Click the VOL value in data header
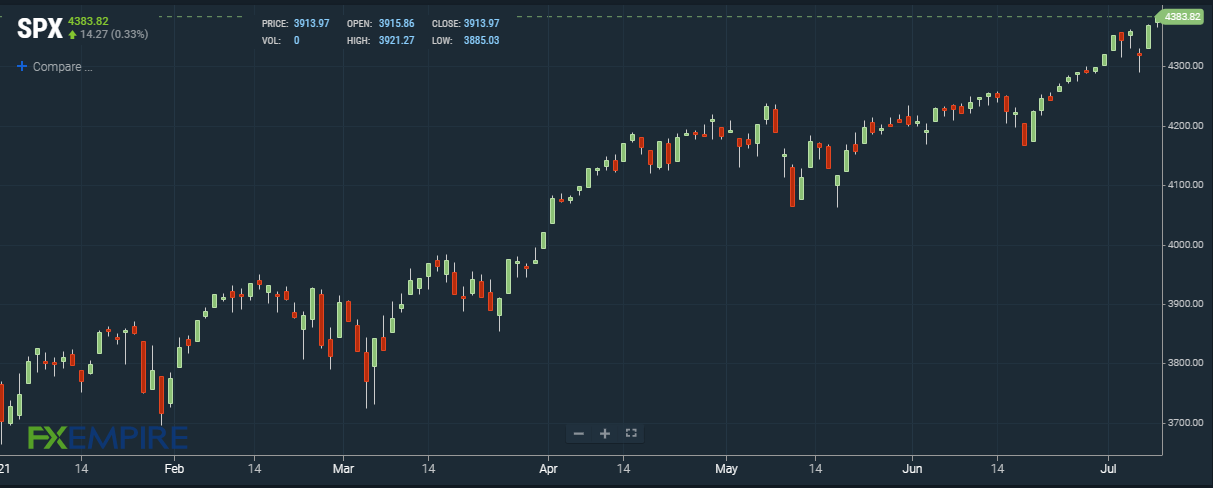Image resolution: width=1213 pixels, height=488 pixels. click(x=296, y=40)
